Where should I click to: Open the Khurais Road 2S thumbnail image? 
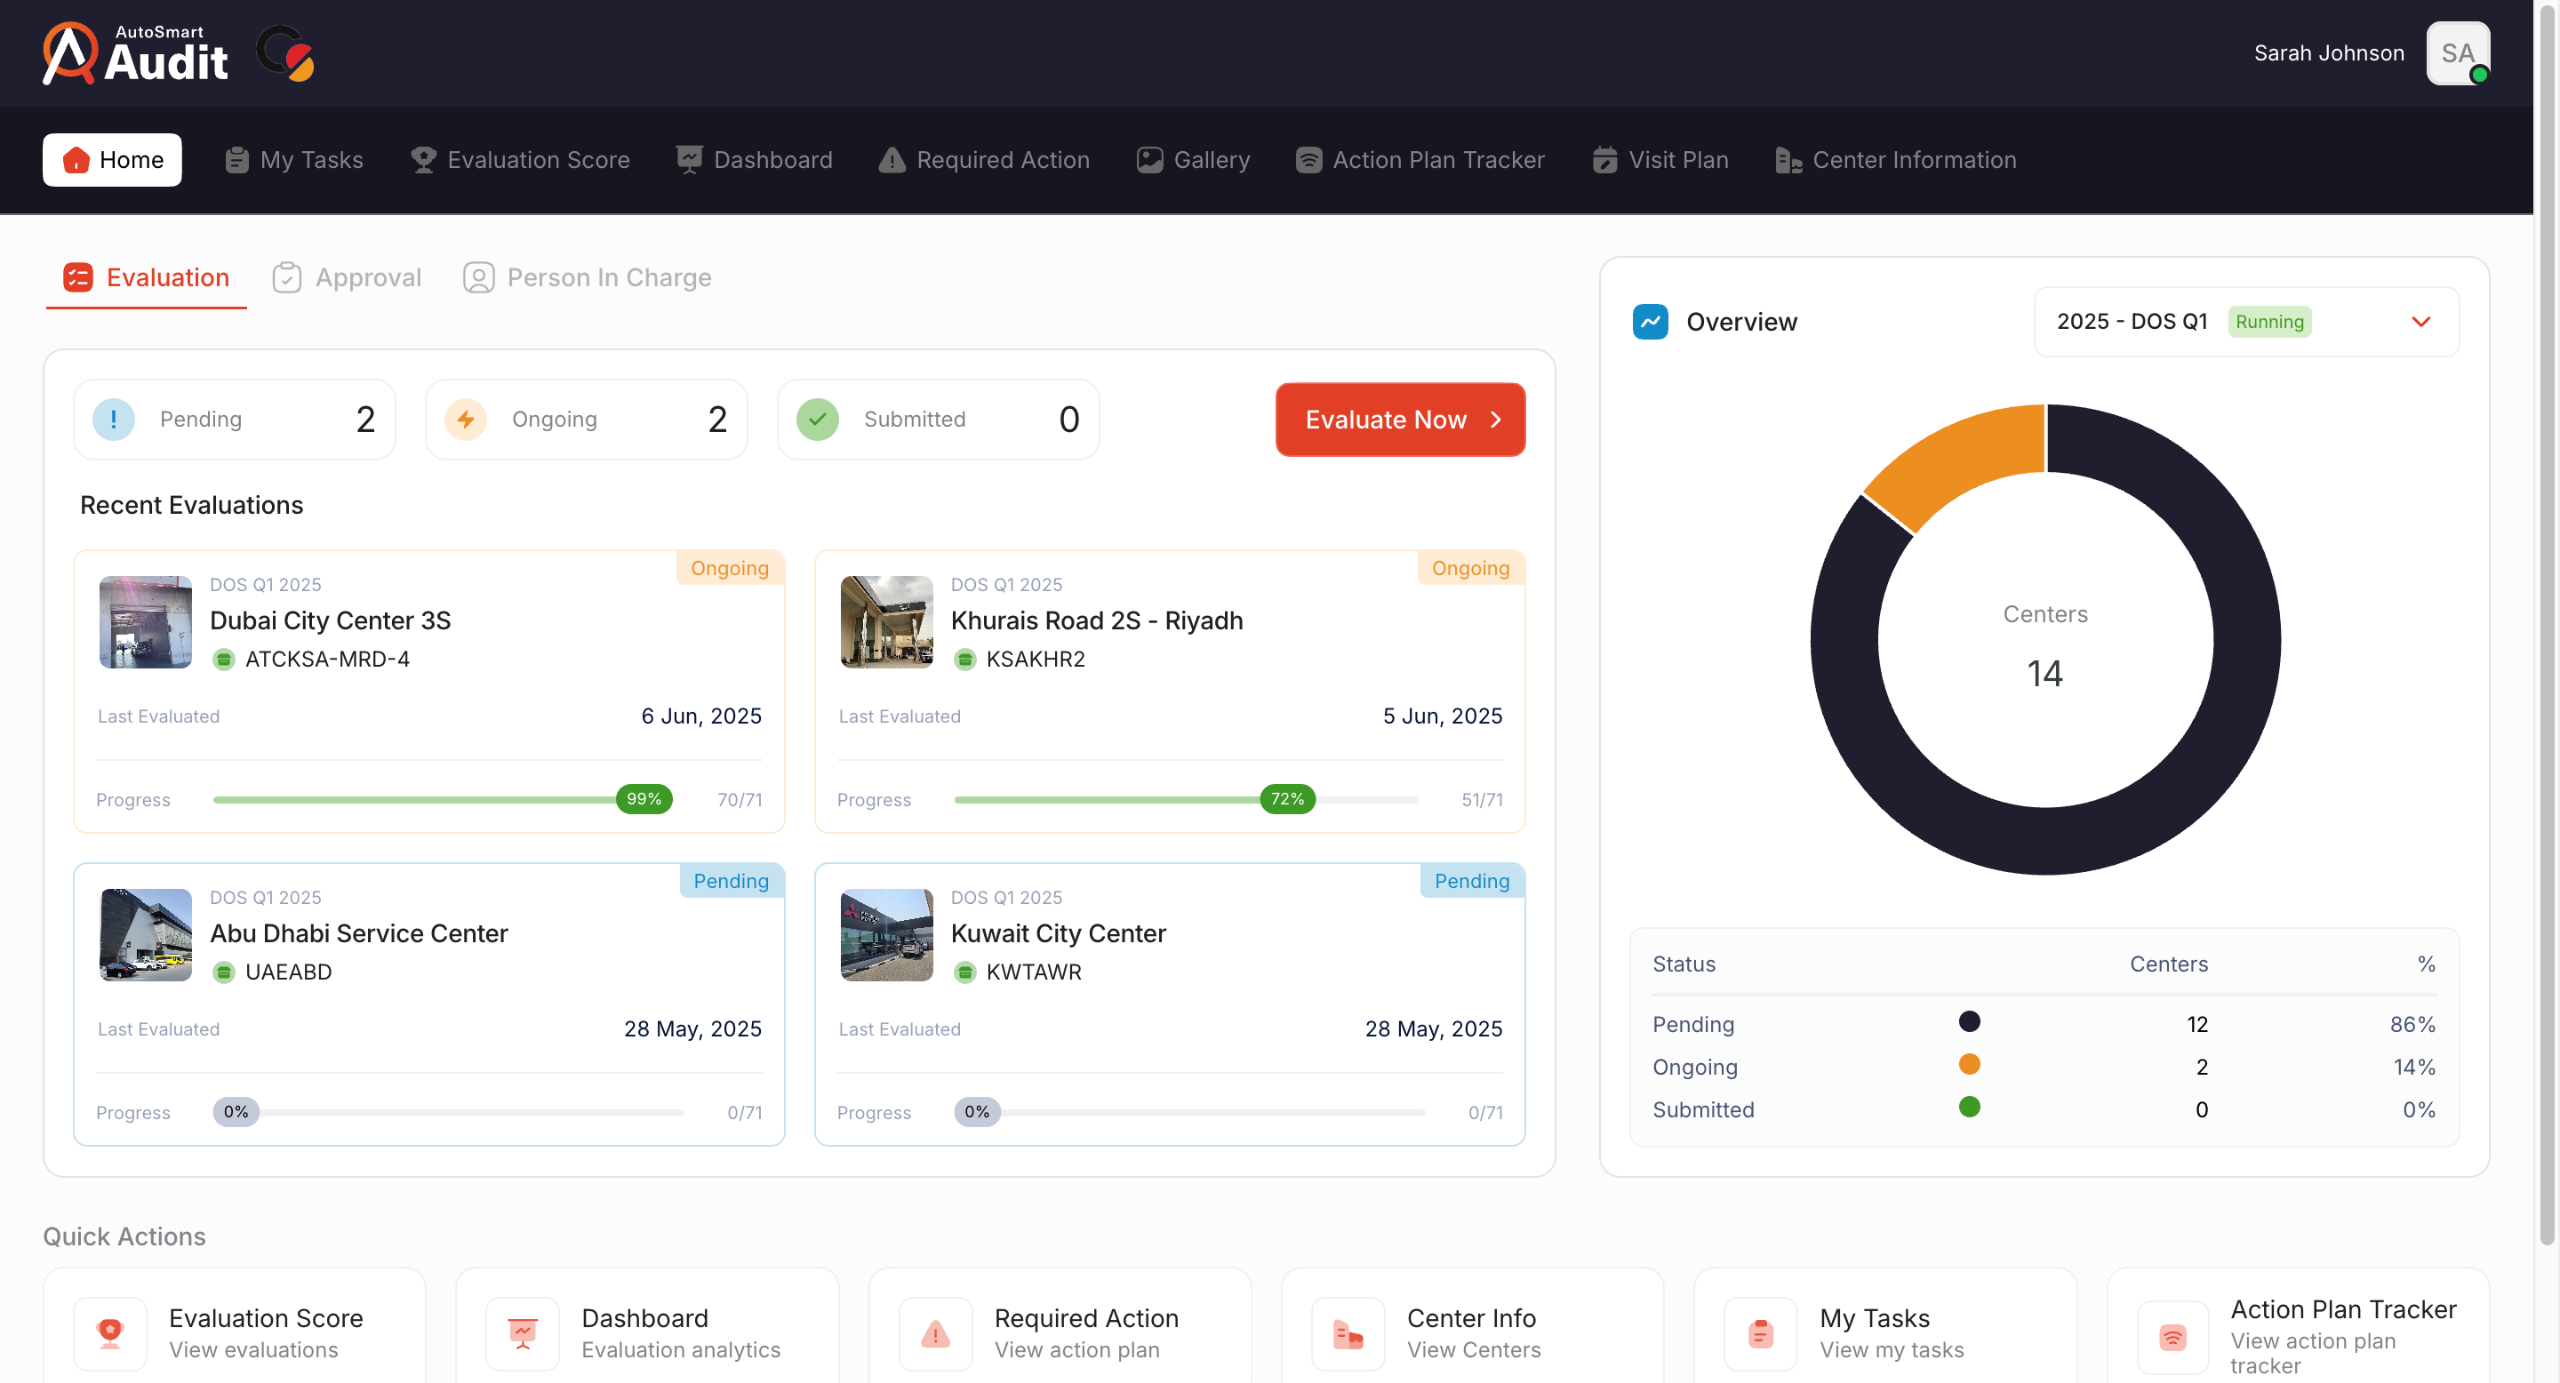coord(886,621)
